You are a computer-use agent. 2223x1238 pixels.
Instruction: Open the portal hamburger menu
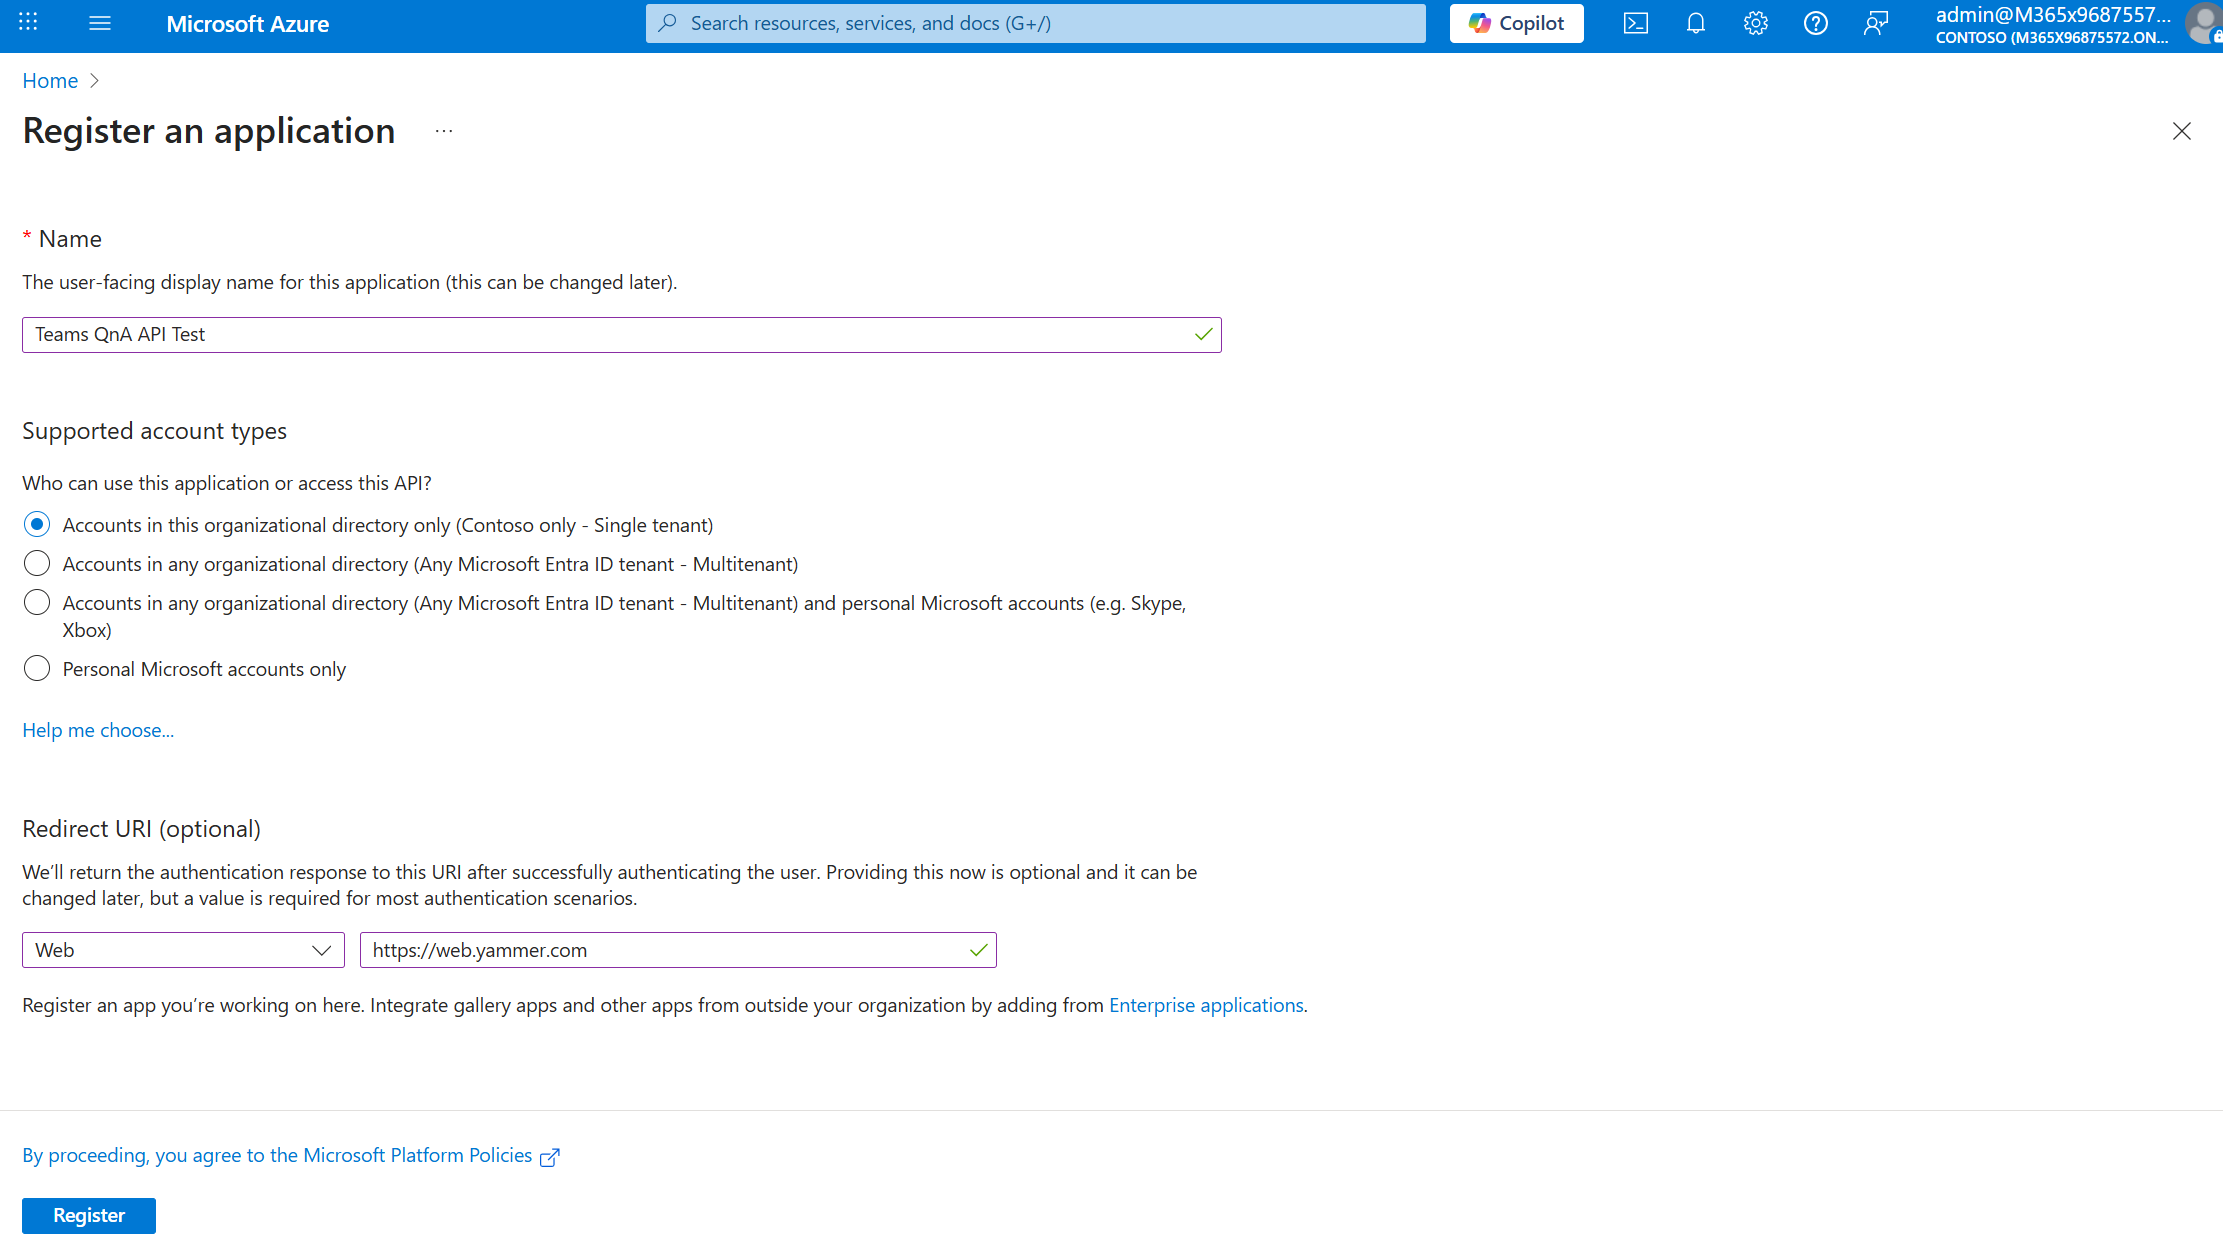(100, 23)
